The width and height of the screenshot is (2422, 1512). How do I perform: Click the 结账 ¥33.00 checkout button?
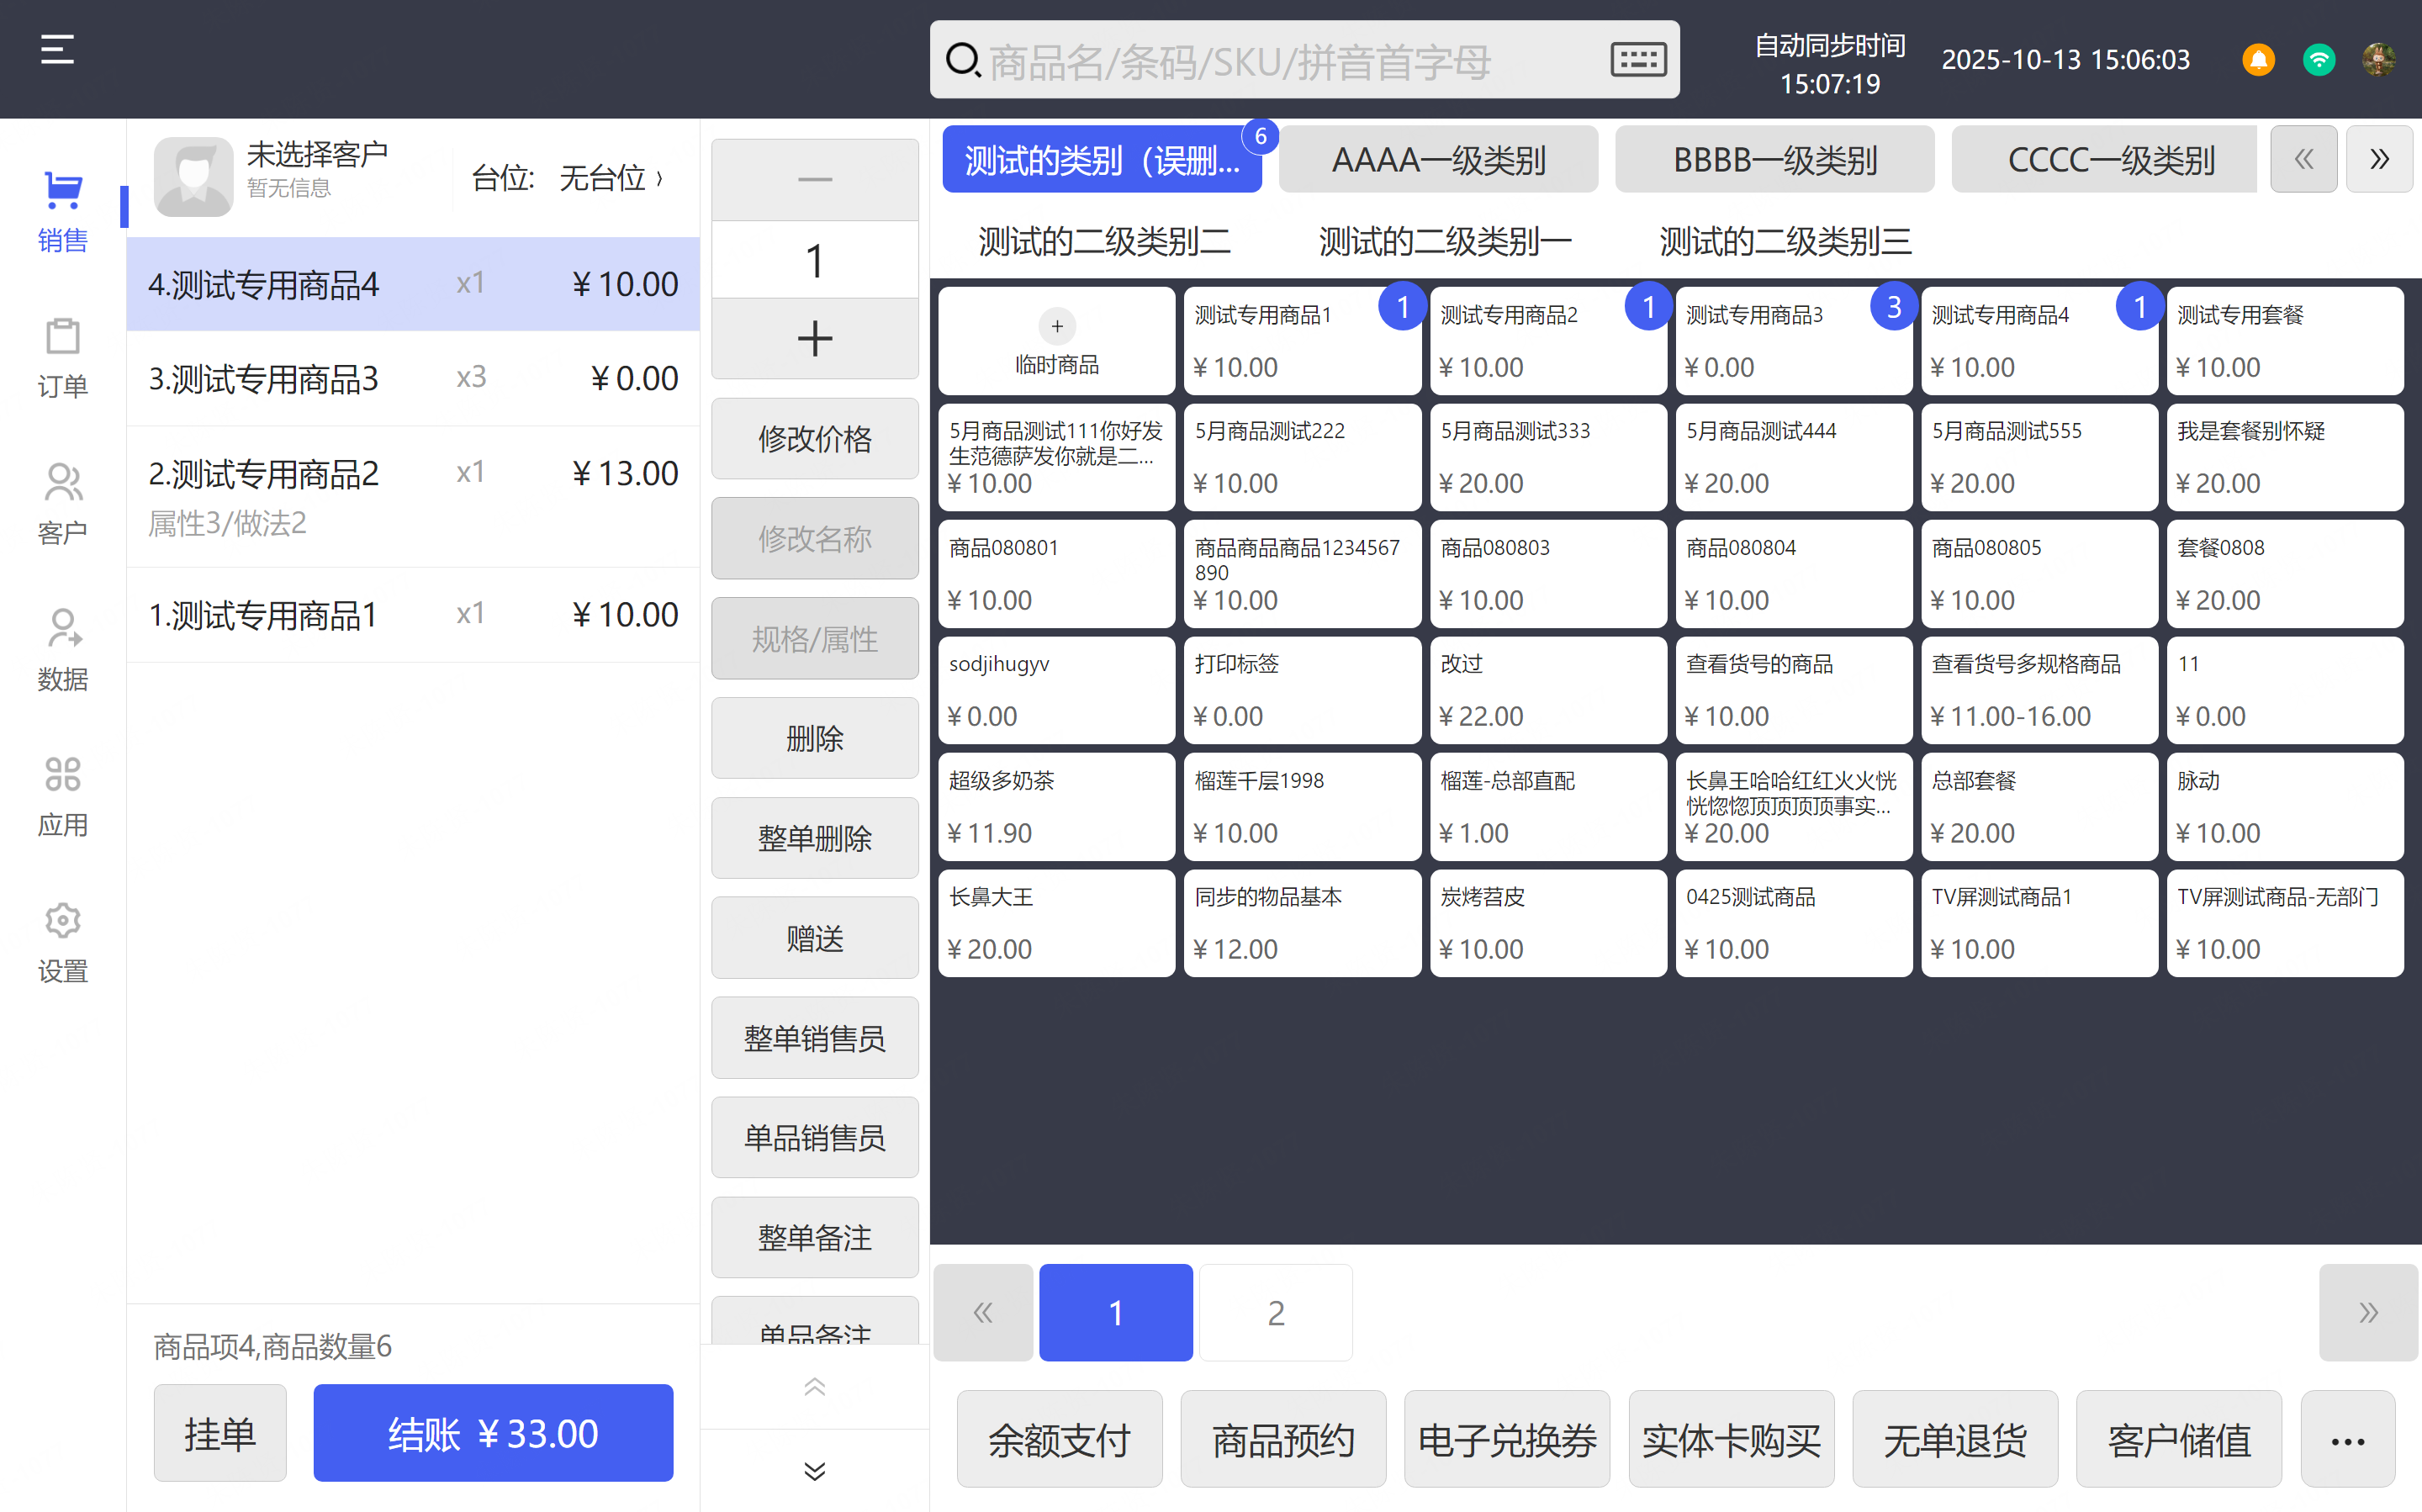click(493, 1433)
